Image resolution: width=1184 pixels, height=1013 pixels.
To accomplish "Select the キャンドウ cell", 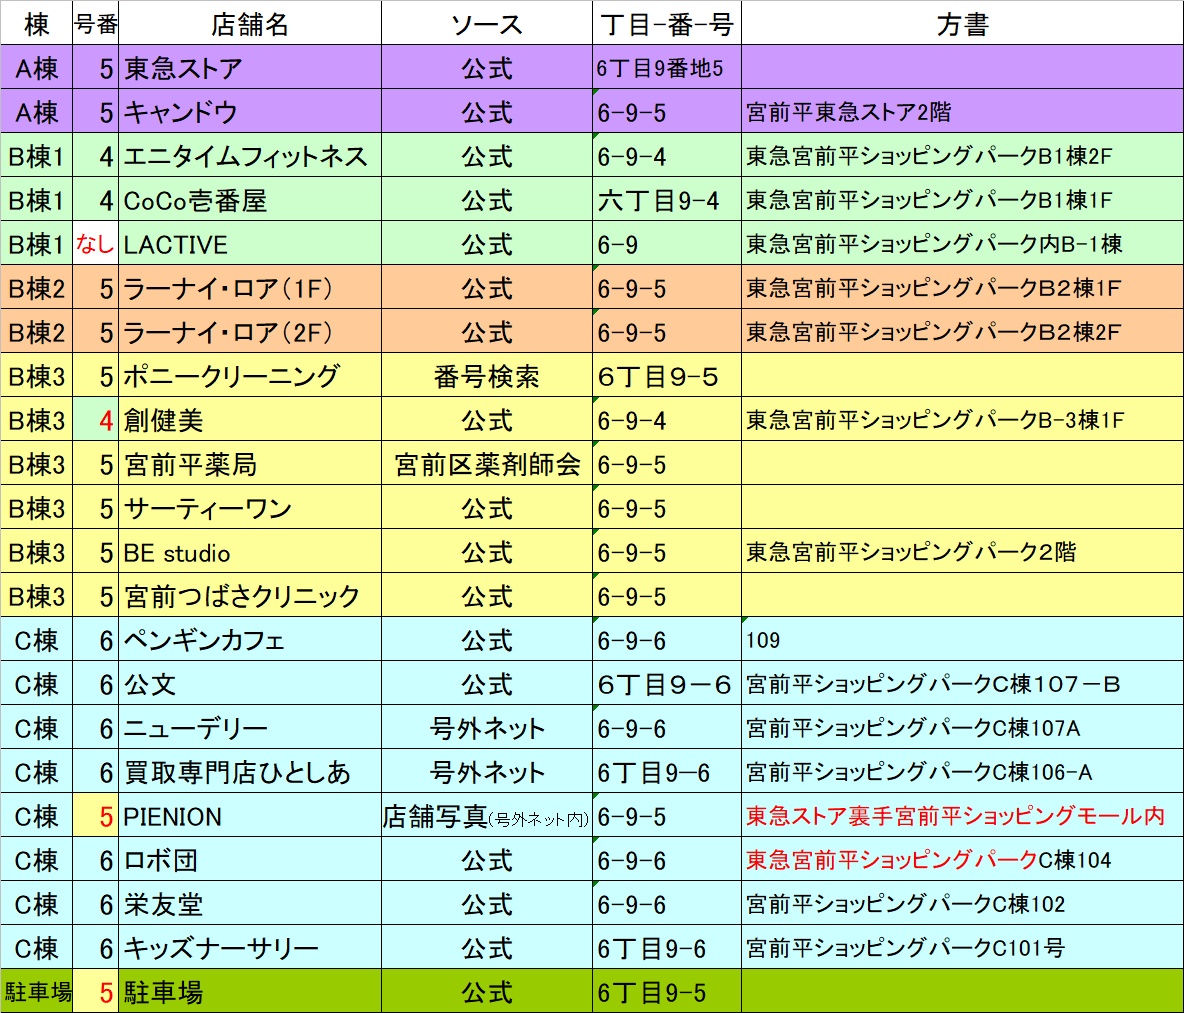I will (250, 112).
